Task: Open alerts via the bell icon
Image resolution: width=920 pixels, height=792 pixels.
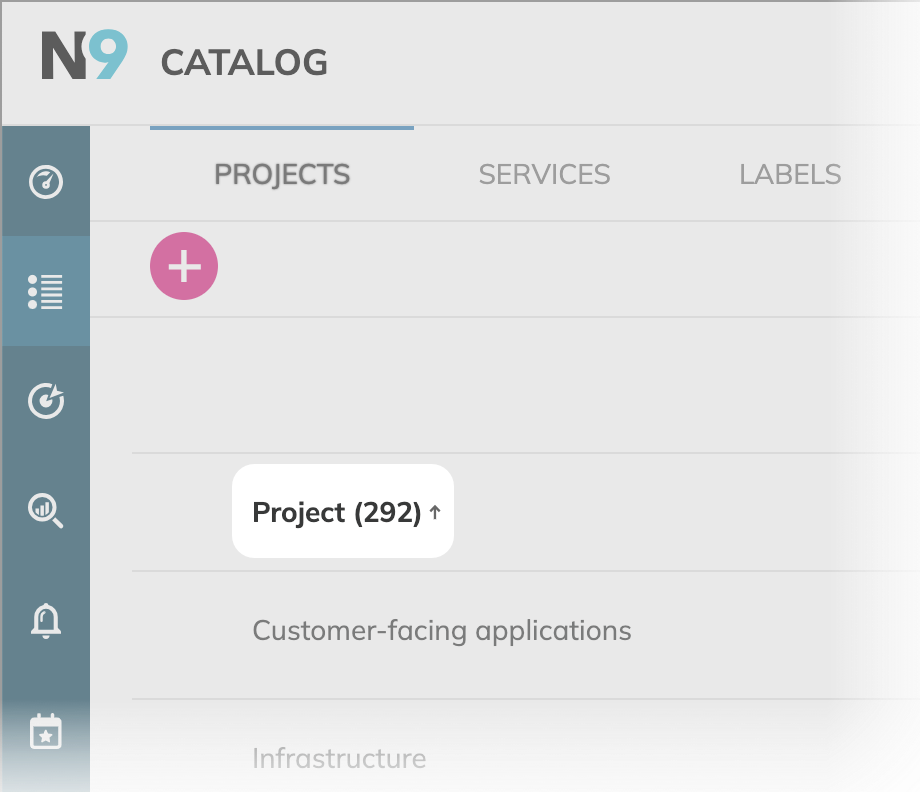Action: tap(46, 621)
